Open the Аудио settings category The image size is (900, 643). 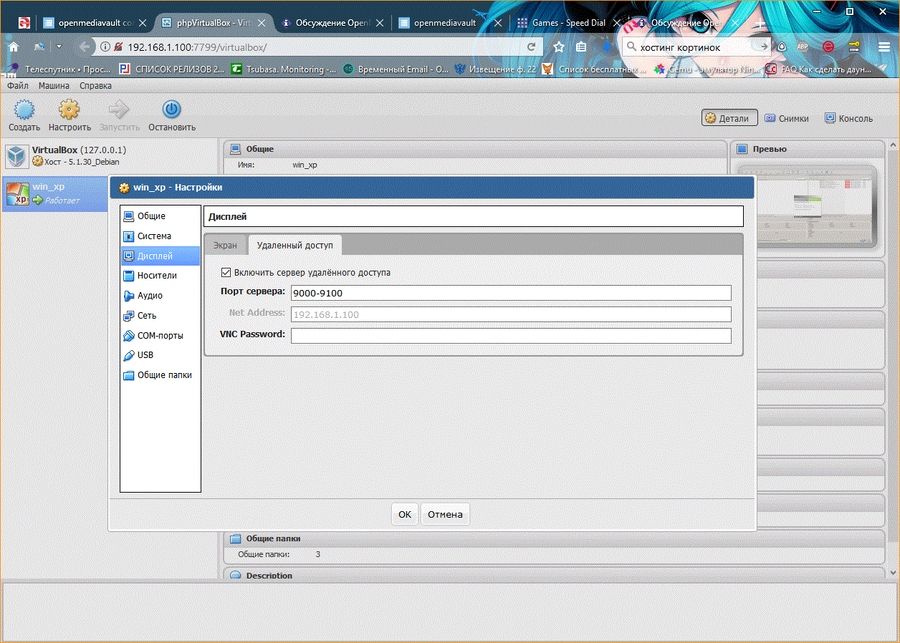point(149,296)
